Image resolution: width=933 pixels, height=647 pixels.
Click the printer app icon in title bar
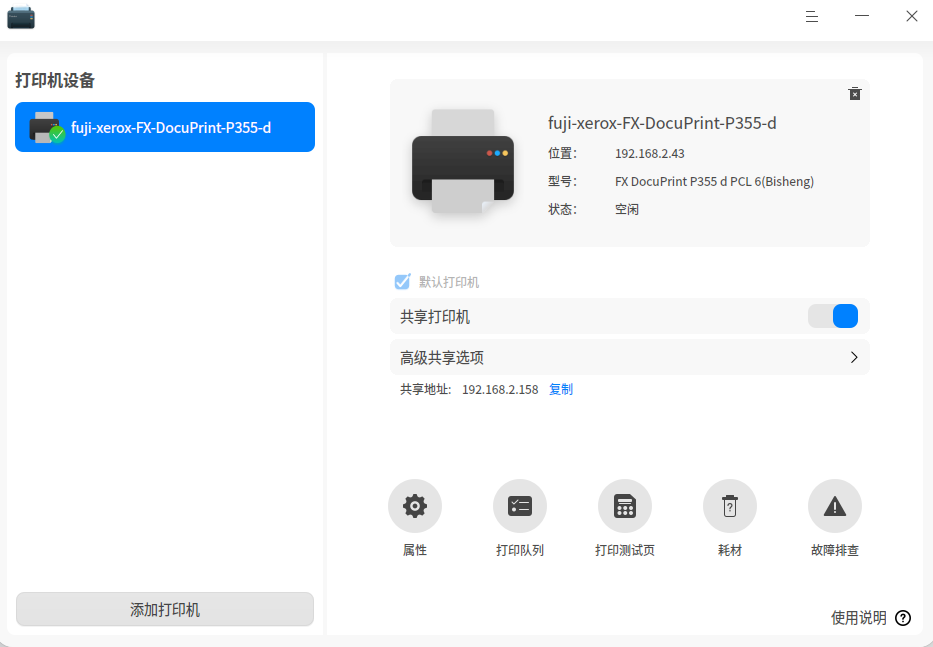click(x=21, y=17)
